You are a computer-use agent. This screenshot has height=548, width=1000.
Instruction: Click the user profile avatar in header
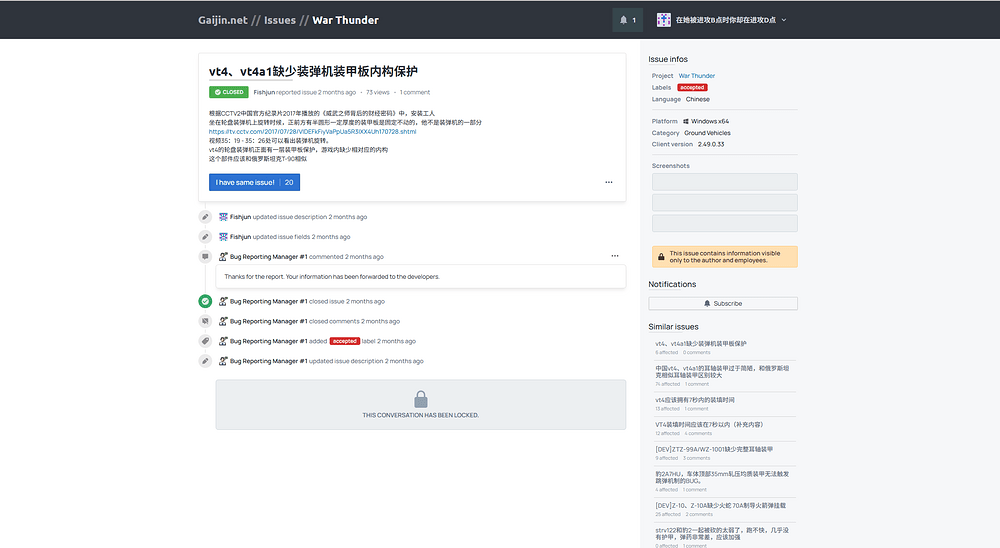click(x=663, y=20)
